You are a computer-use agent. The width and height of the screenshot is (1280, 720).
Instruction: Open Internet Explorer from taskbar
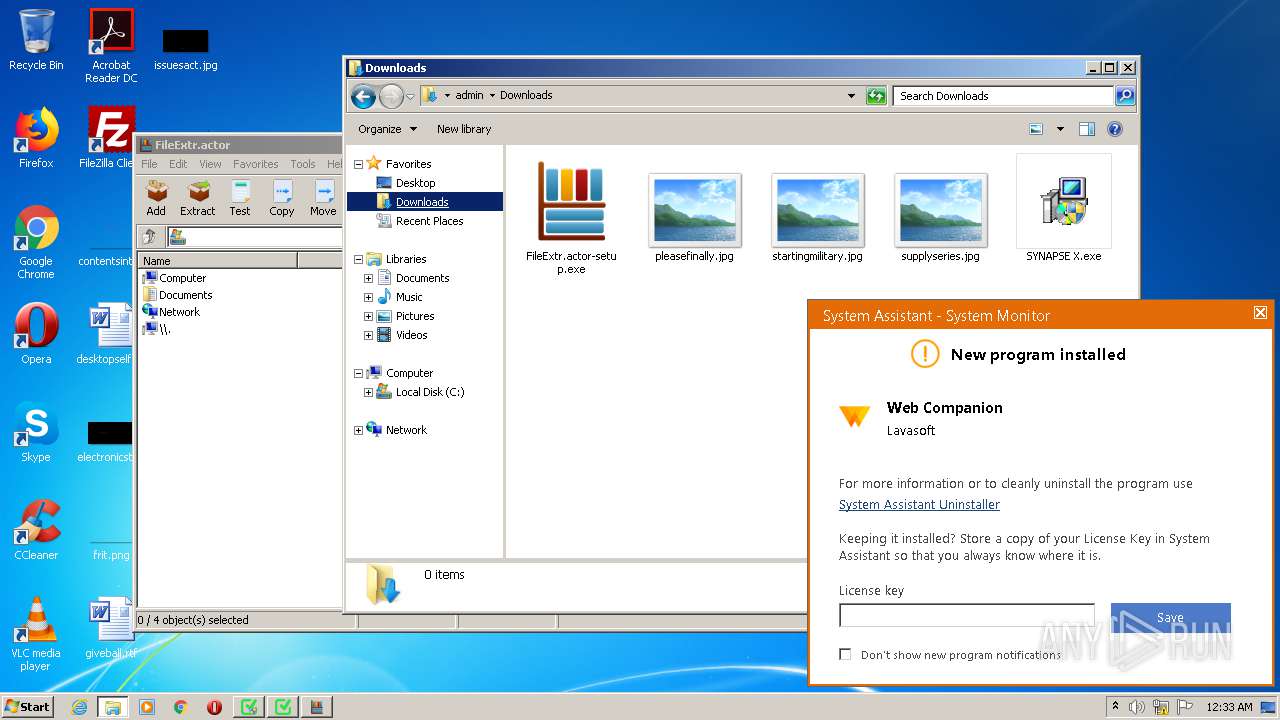click(x=79, y=707)
